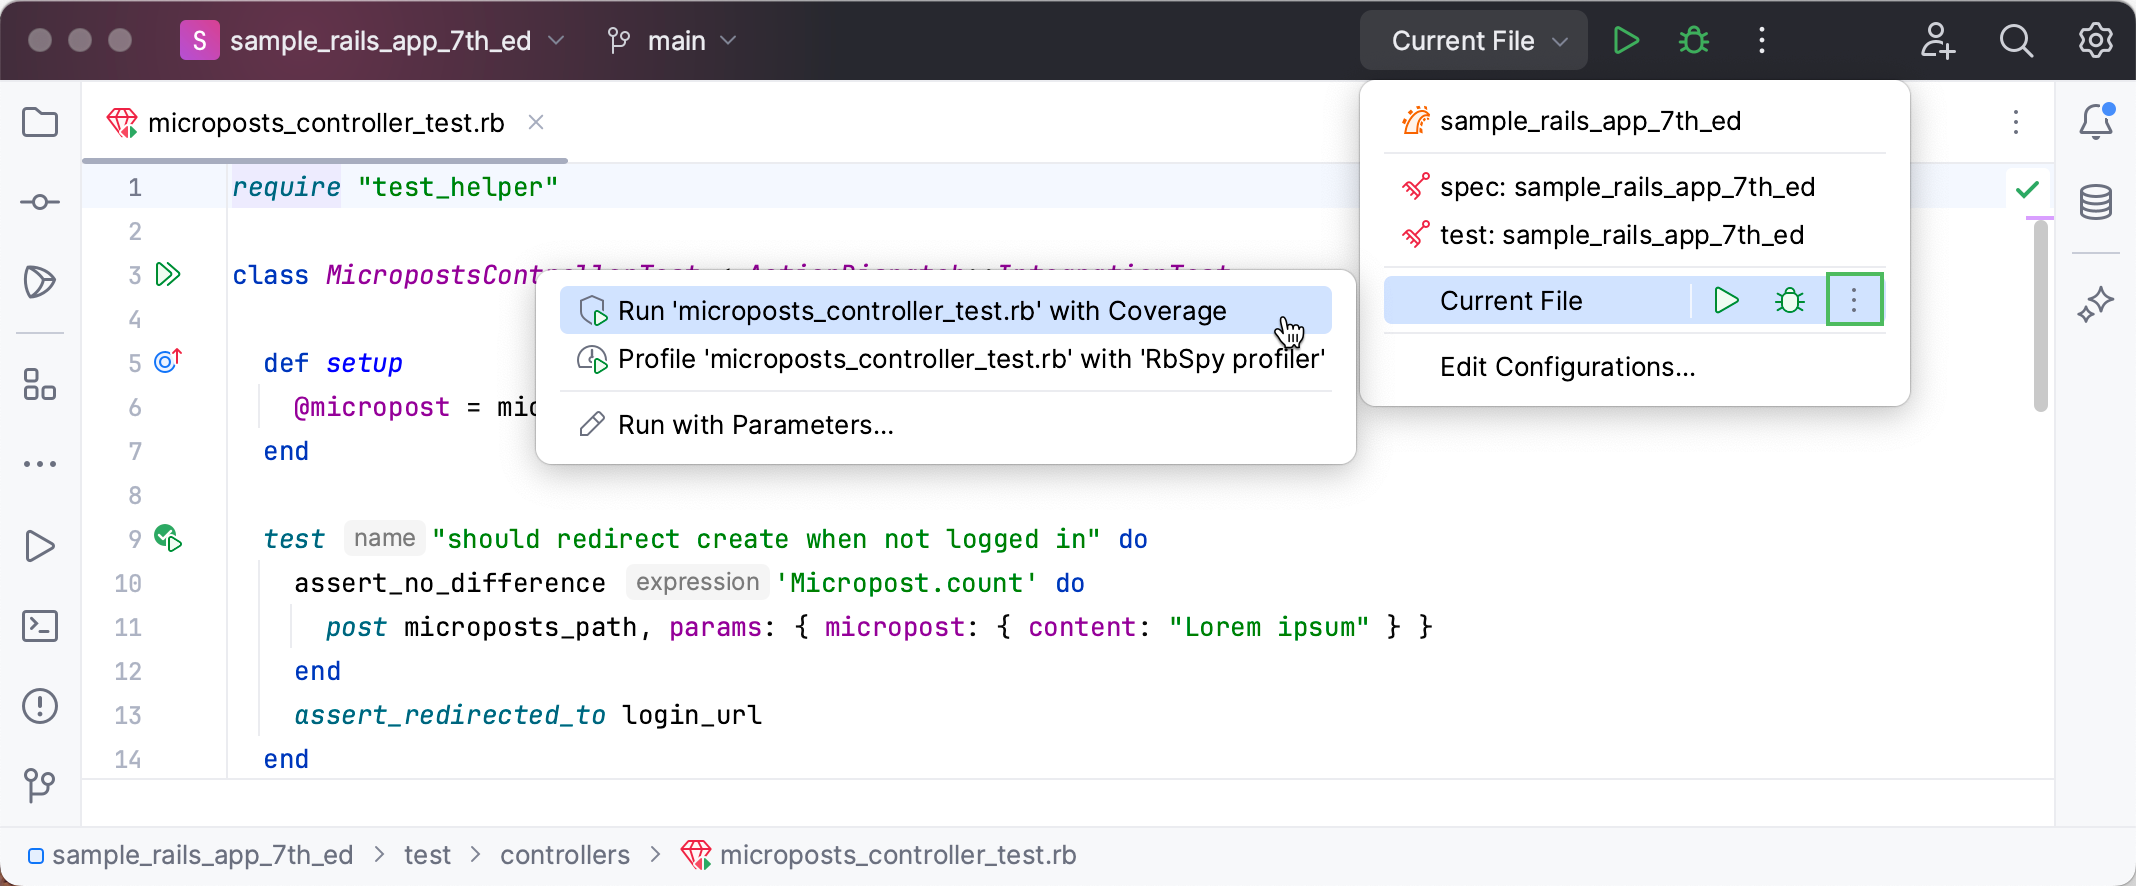Show notifications bell panel
The image size is (2136, 886).
(2095, 122)
